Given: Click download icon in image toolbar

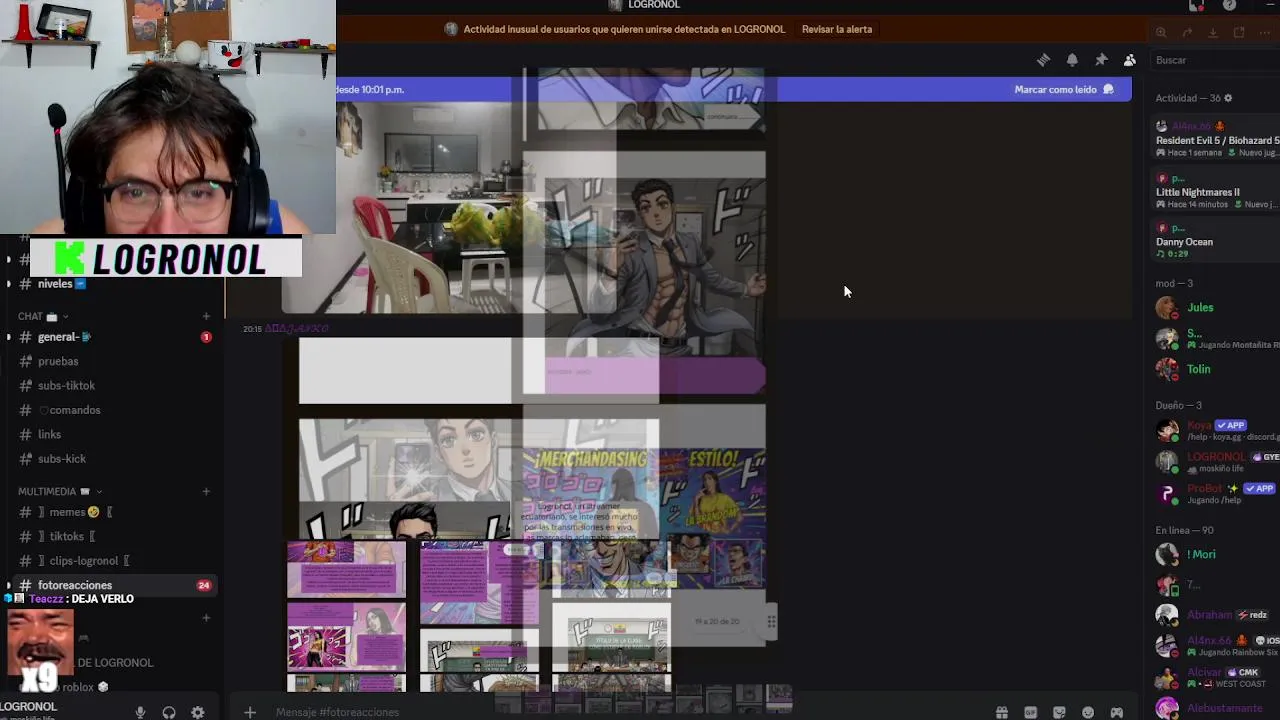Looking at the screenshot, I should 1213,32.
